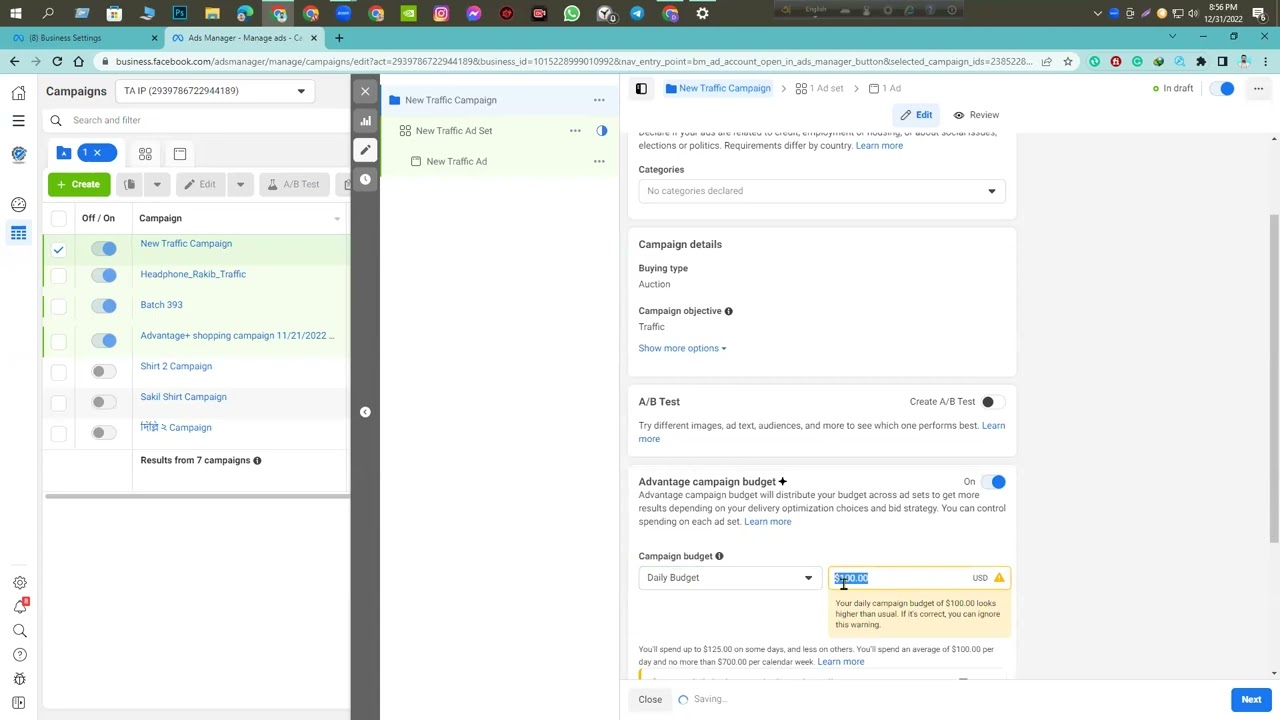Viewport: 1280px width, 720px height.
Task: Open the Campaigns table grid icon
Action: [x=18, y=233]
